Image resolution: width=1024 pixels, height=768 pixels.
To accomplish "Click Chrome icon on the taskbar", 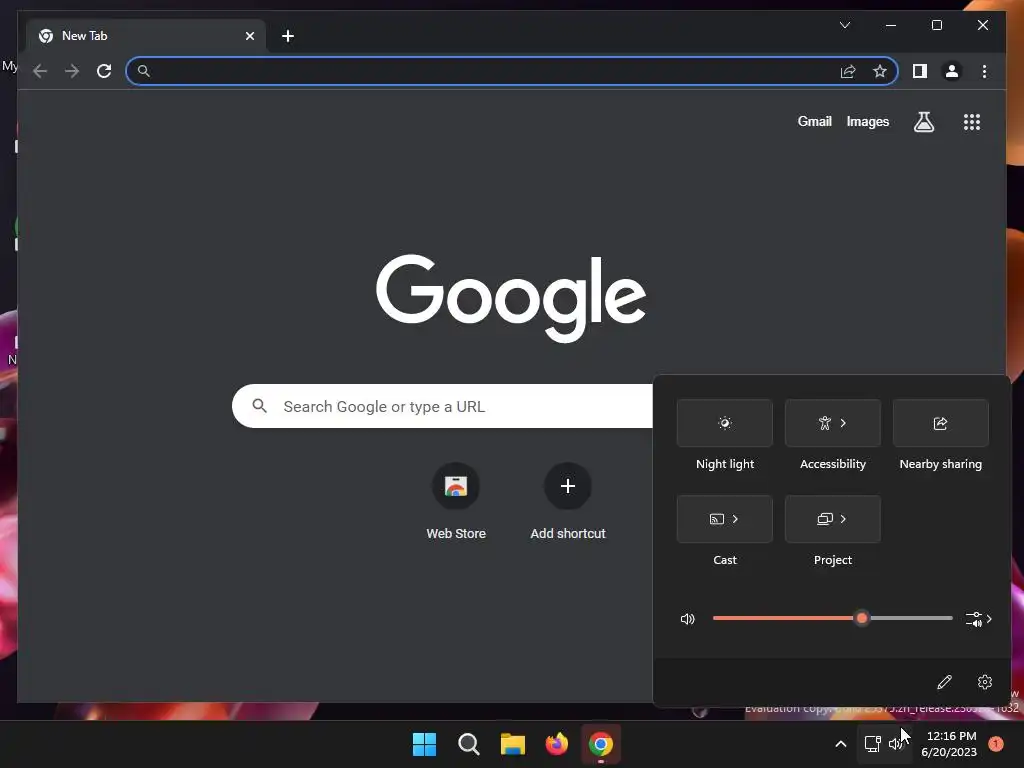I will (601, 744).
